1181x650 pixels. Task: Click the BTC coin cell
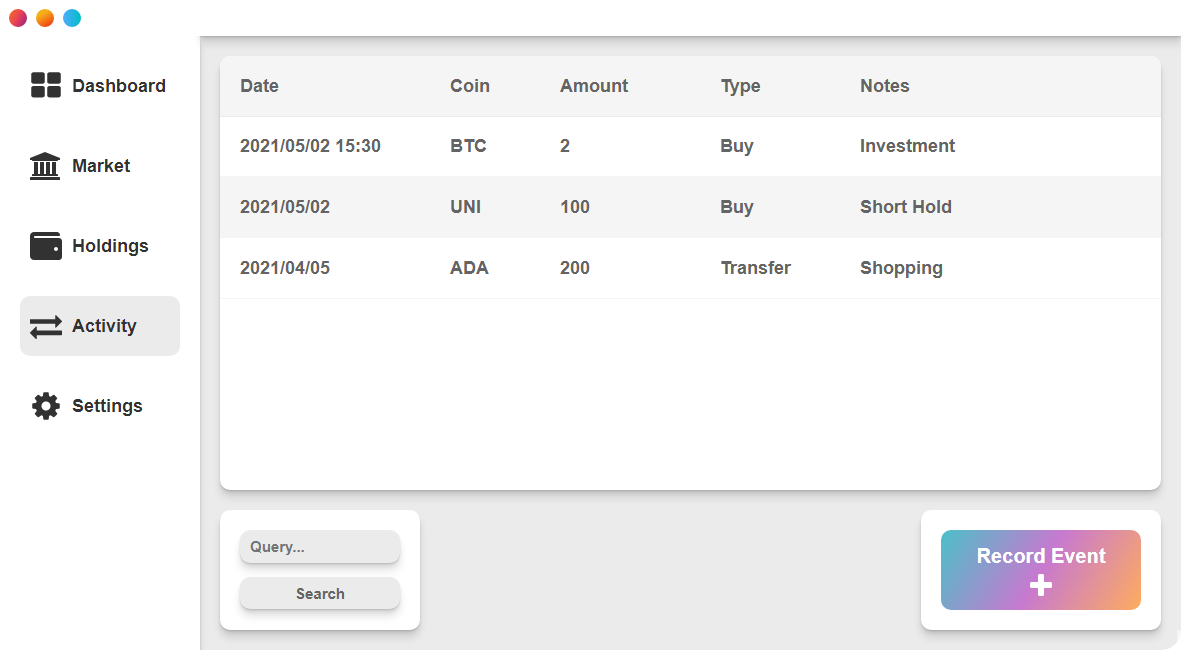point(468,146)
